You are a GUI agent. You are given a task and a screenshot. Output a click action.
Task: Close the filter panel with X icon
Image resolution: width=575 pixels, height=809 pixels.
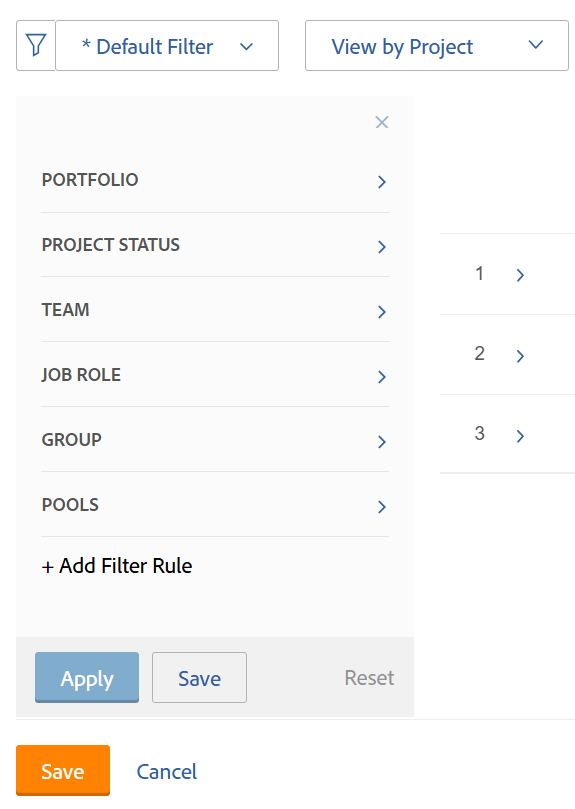(382, 122)
